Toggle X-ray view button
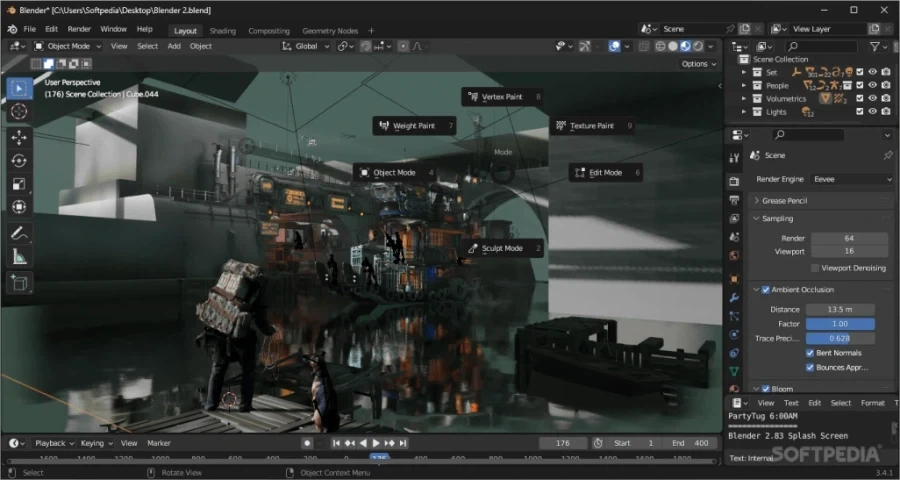900x480 pixels. coord(644,47)
